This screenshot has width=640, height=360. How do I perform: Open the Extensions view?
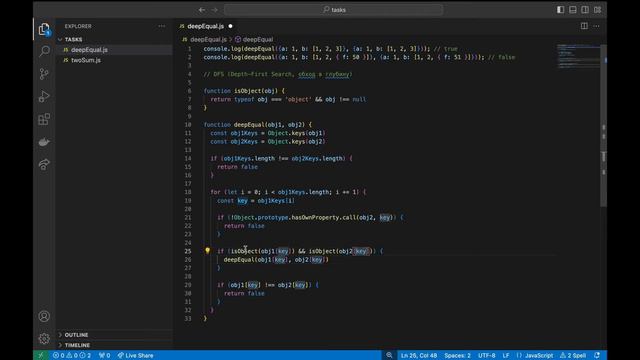pyautogui.click(x=44, y=119)
